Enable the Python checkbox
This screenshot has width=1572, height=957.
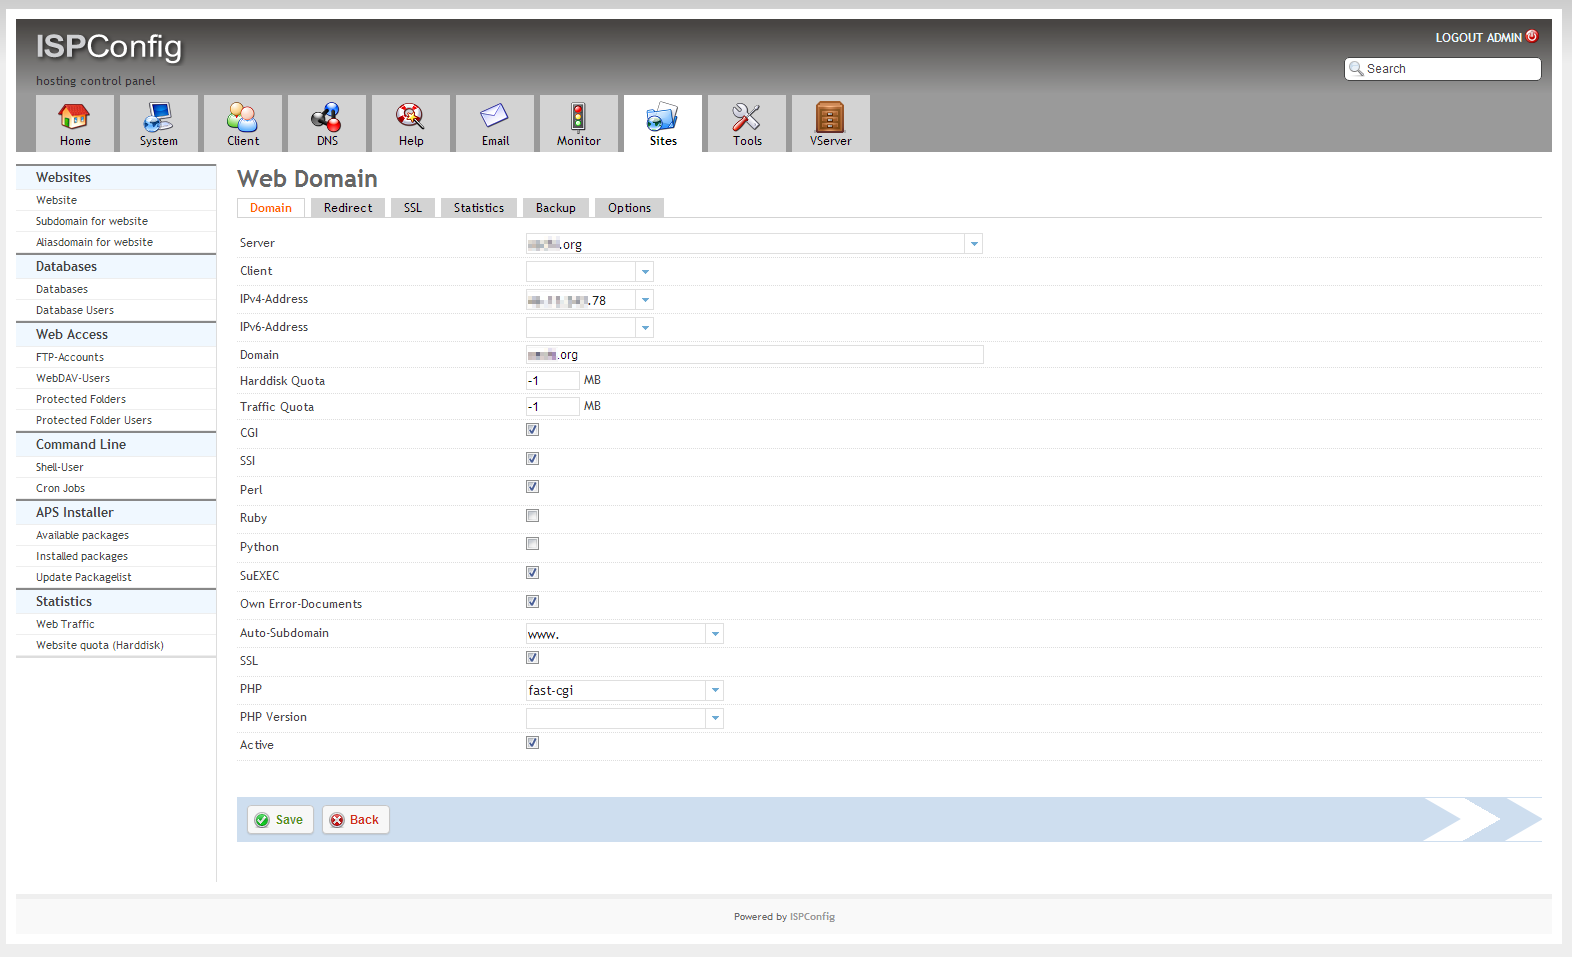click(532, 544)
